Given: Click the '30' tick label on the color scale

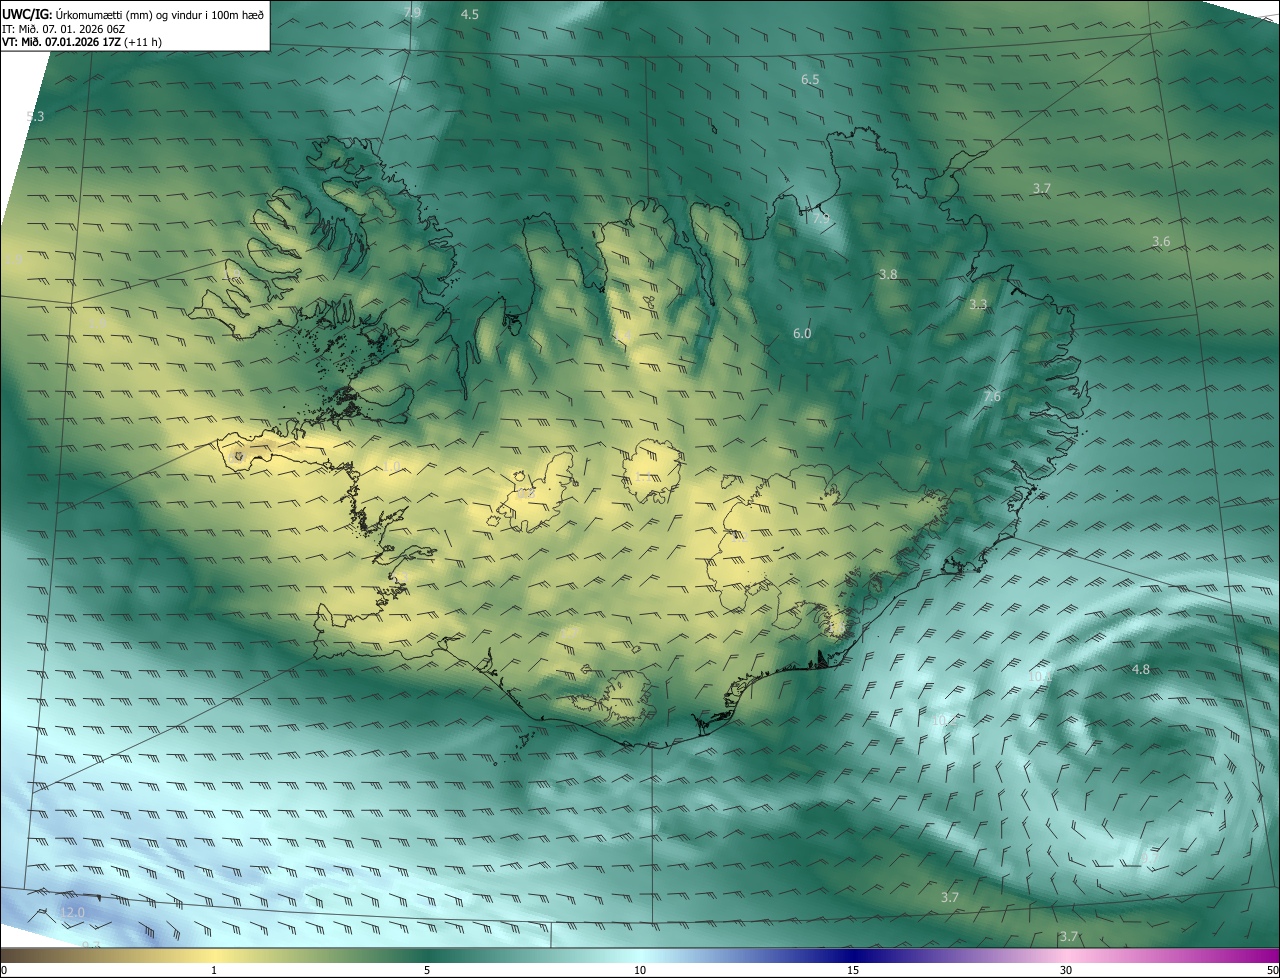Looking at the screenshot, I should point(1066,971).
